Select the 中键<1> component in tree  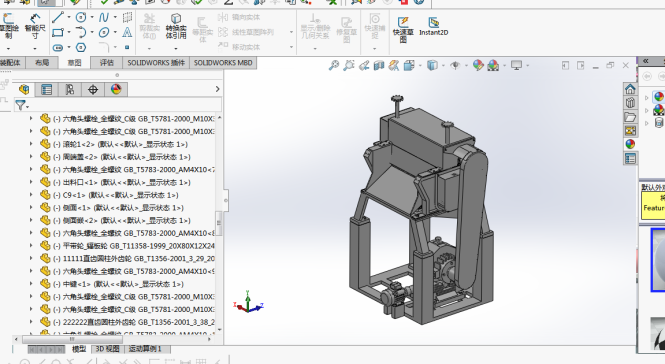pos(124,284)
